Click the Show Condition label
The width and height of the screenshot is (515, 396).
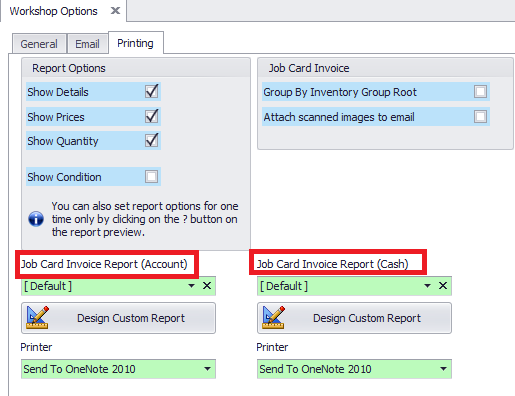pos(64,177)
